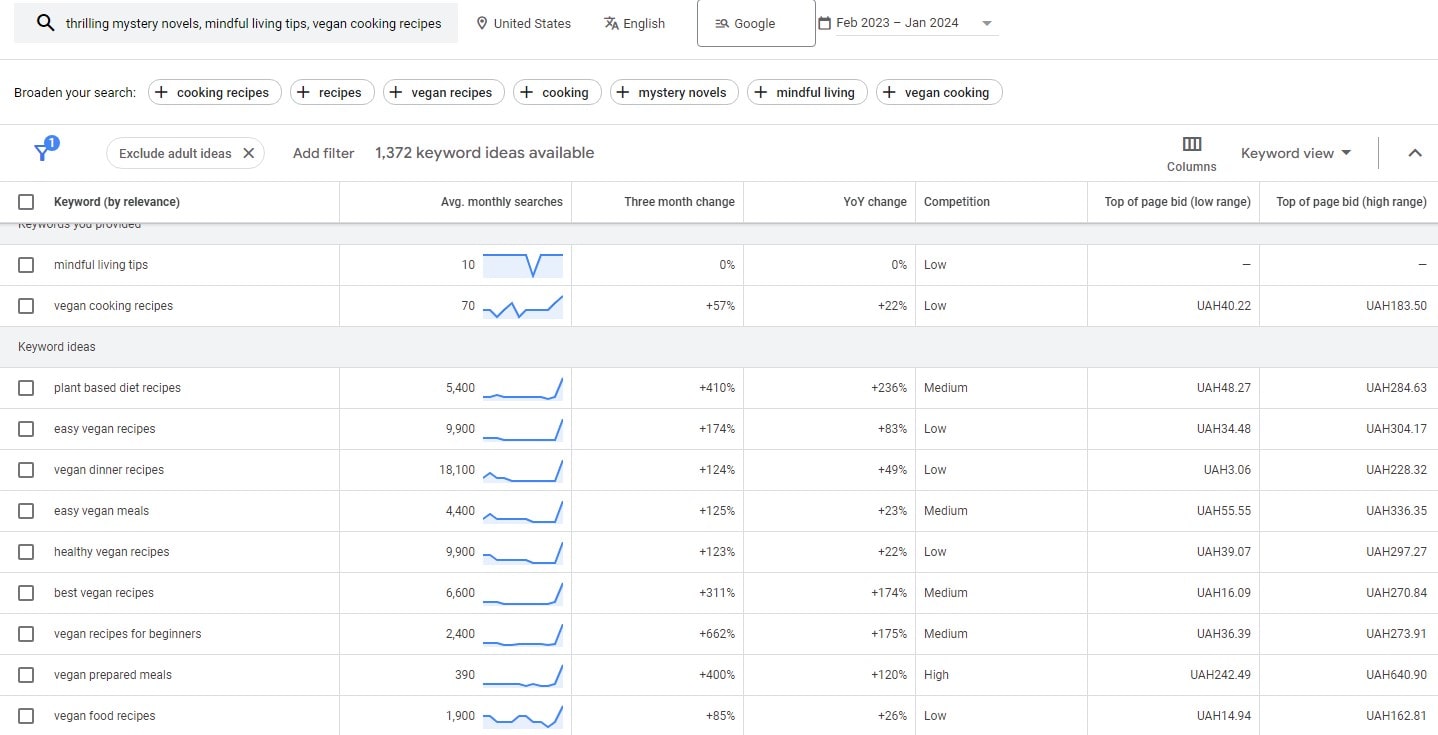Tick checkbox for easy vegan meals

26,511
